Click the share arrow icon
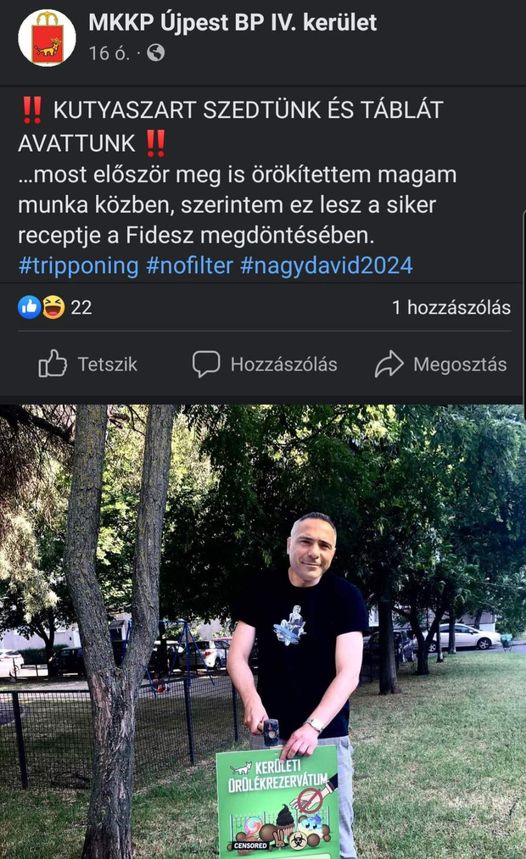526x859 pixels. click(389, 364)
